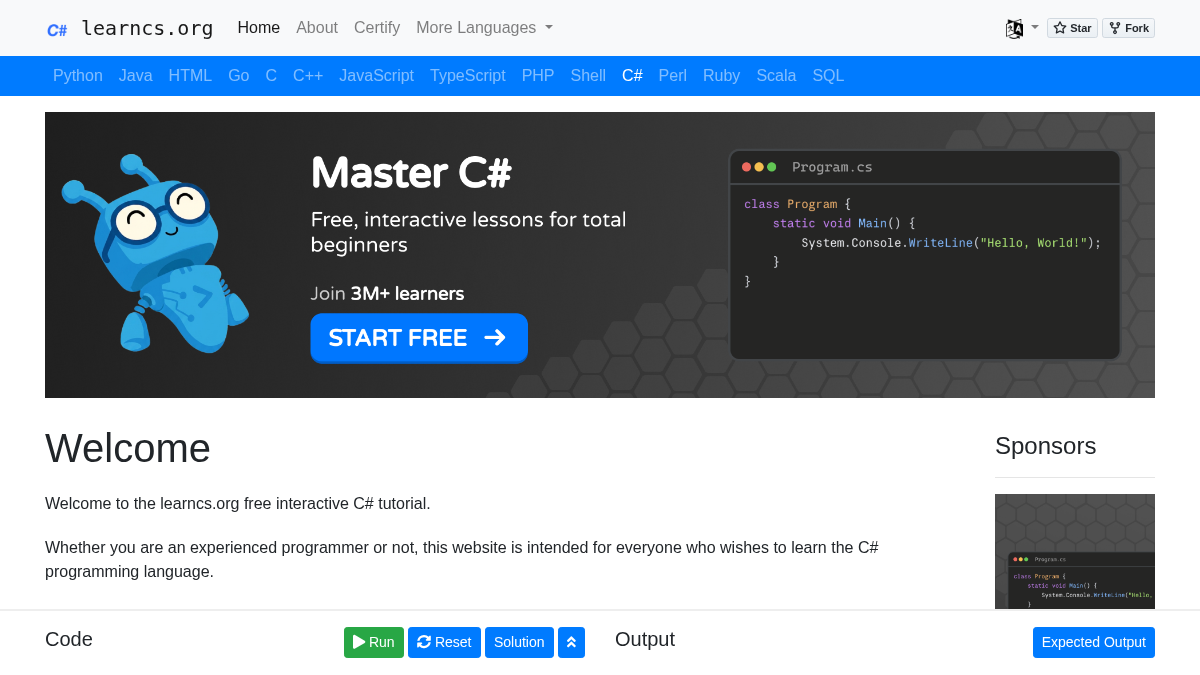
Task: Expand the code panel with double-chevron button
Action: pos(571,642)
